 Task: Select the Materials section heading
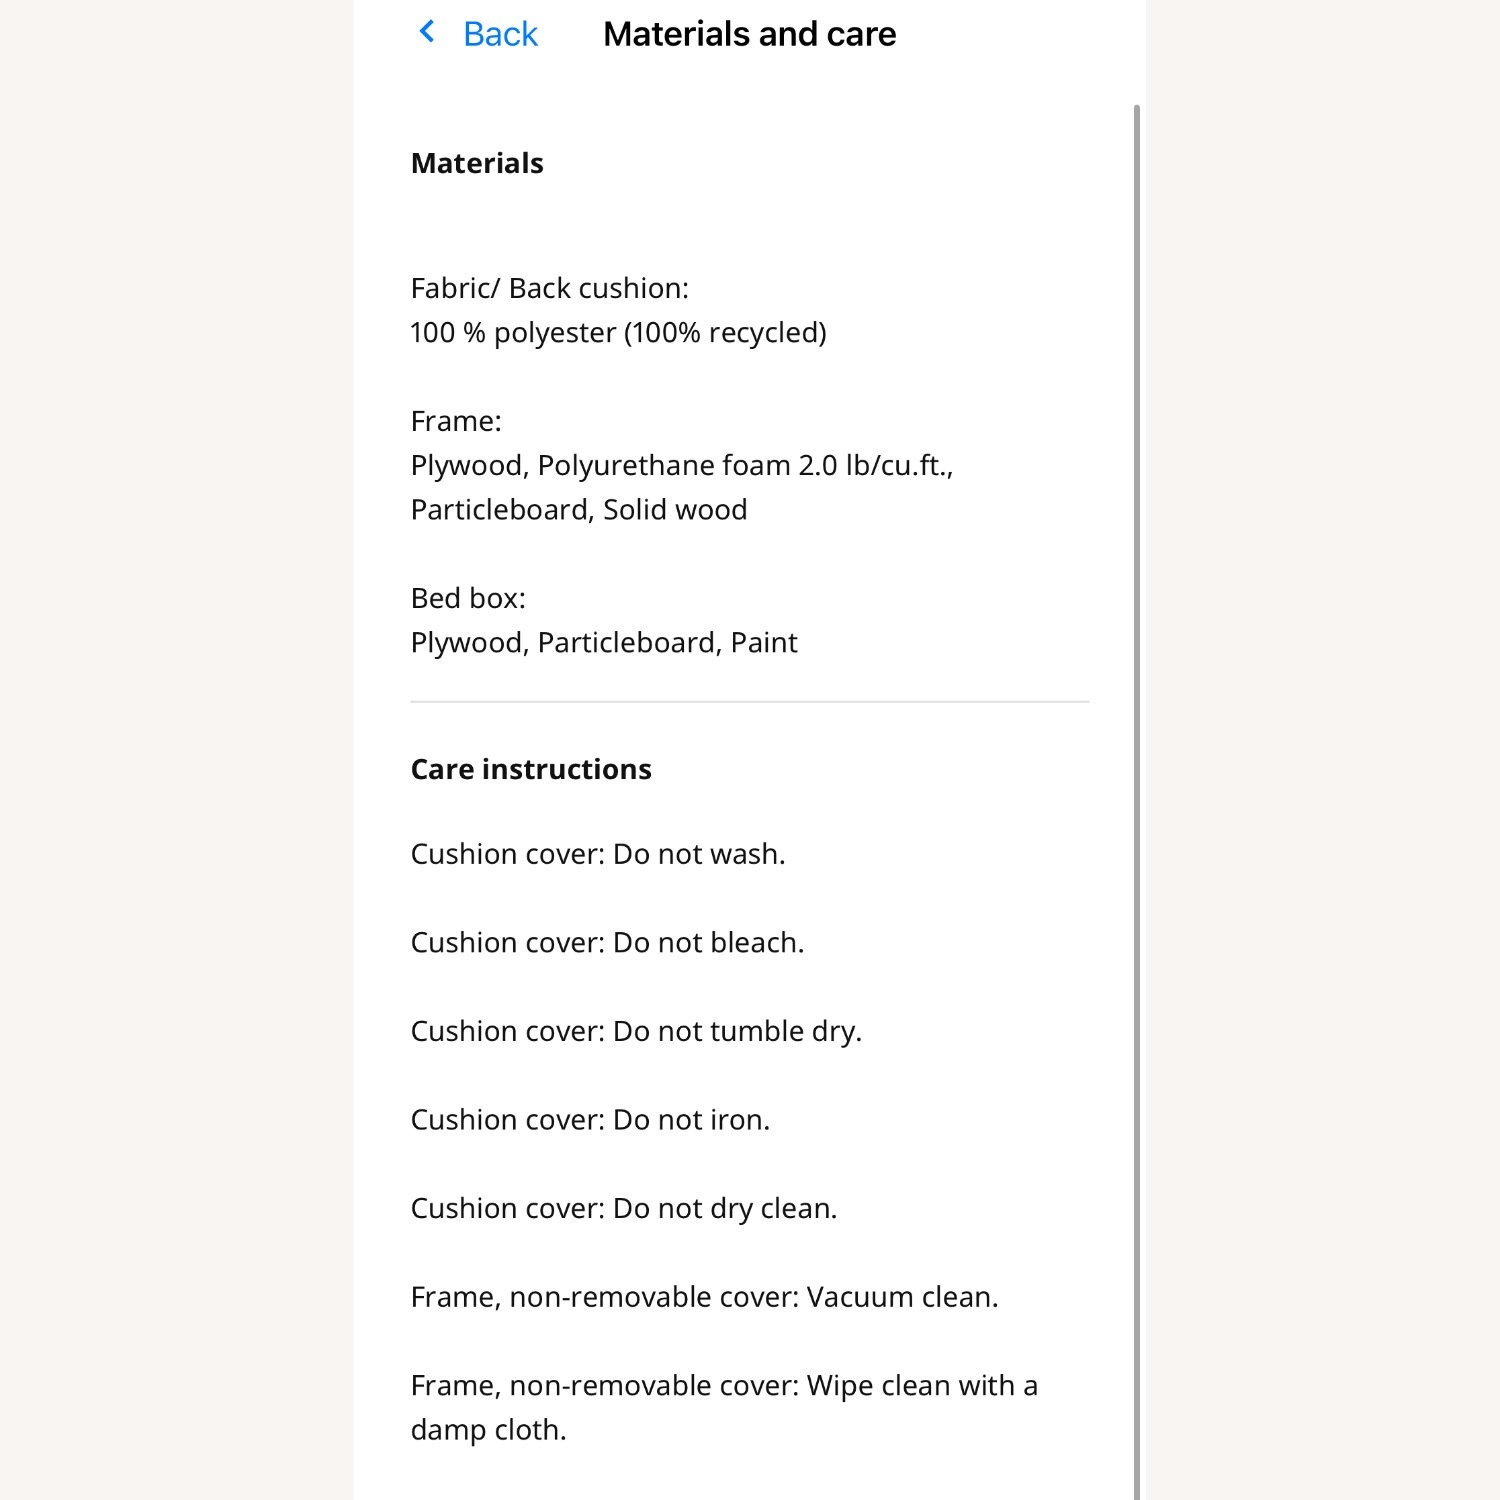pyautogui.click(x=477, y=163)
